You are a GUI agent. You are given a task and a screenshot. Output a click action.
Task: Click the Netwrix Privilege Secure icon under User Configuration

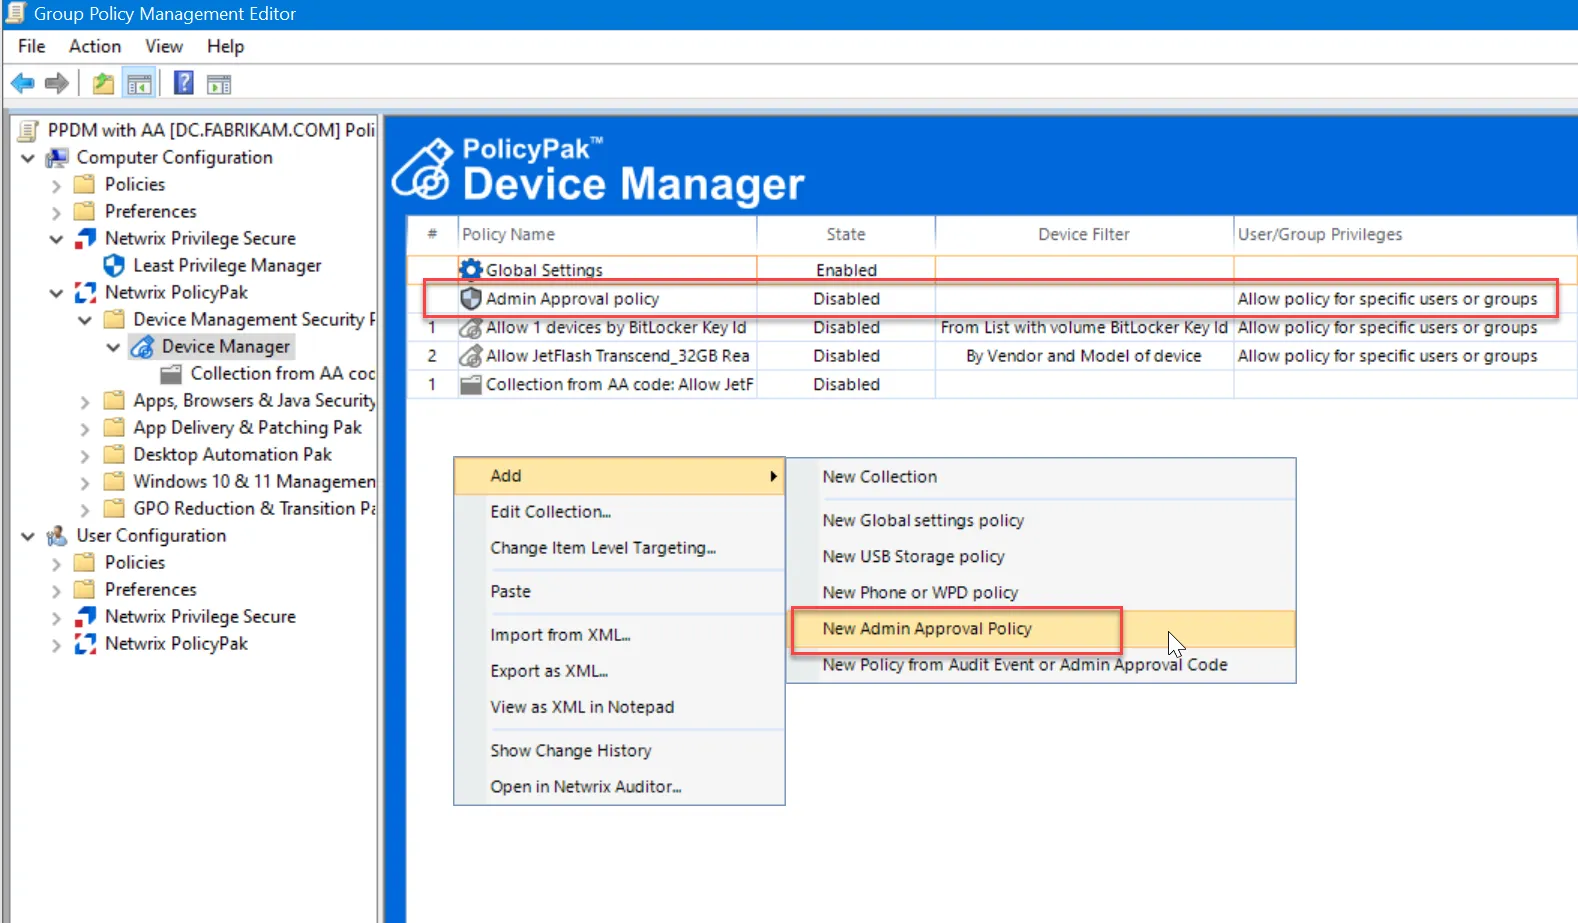coord(86,616)
